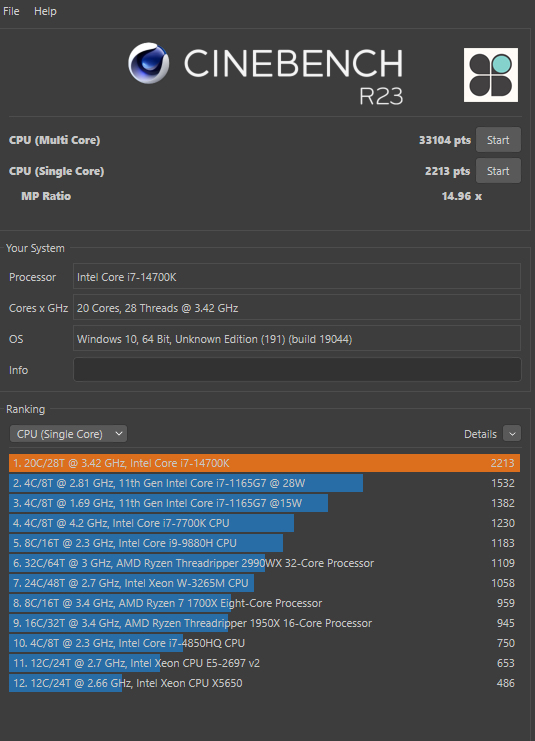The height and width of the screenshot is (741, 535).
Task: Select ranking row 11 Xeon E5-2697 v2
Action: pos(264,663)
